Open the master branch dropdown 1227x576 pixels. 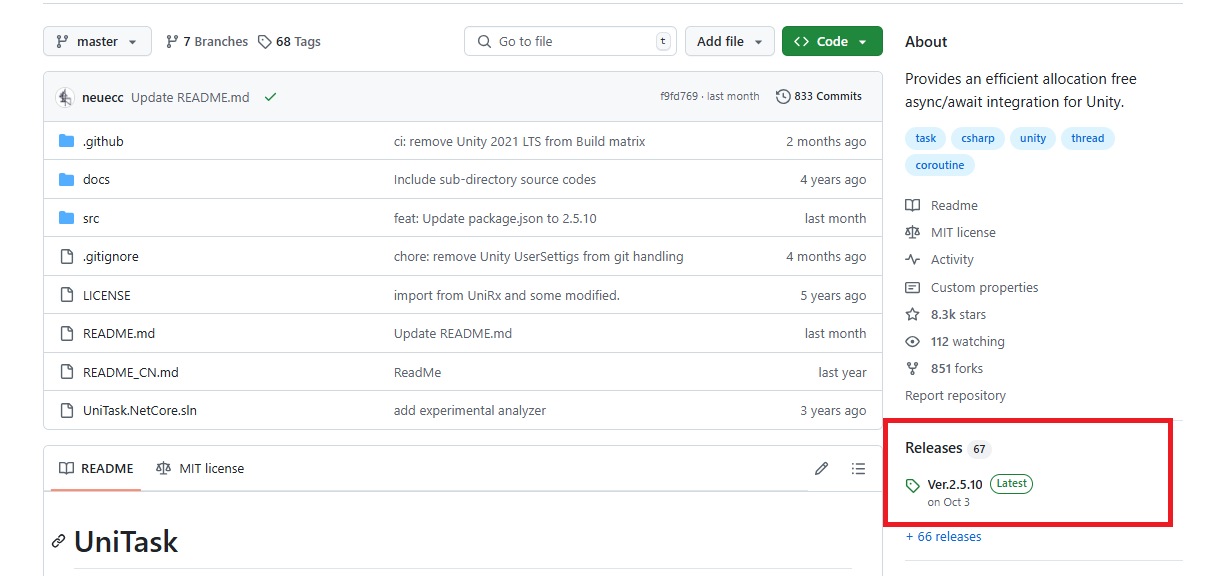(x=97, y=41)
